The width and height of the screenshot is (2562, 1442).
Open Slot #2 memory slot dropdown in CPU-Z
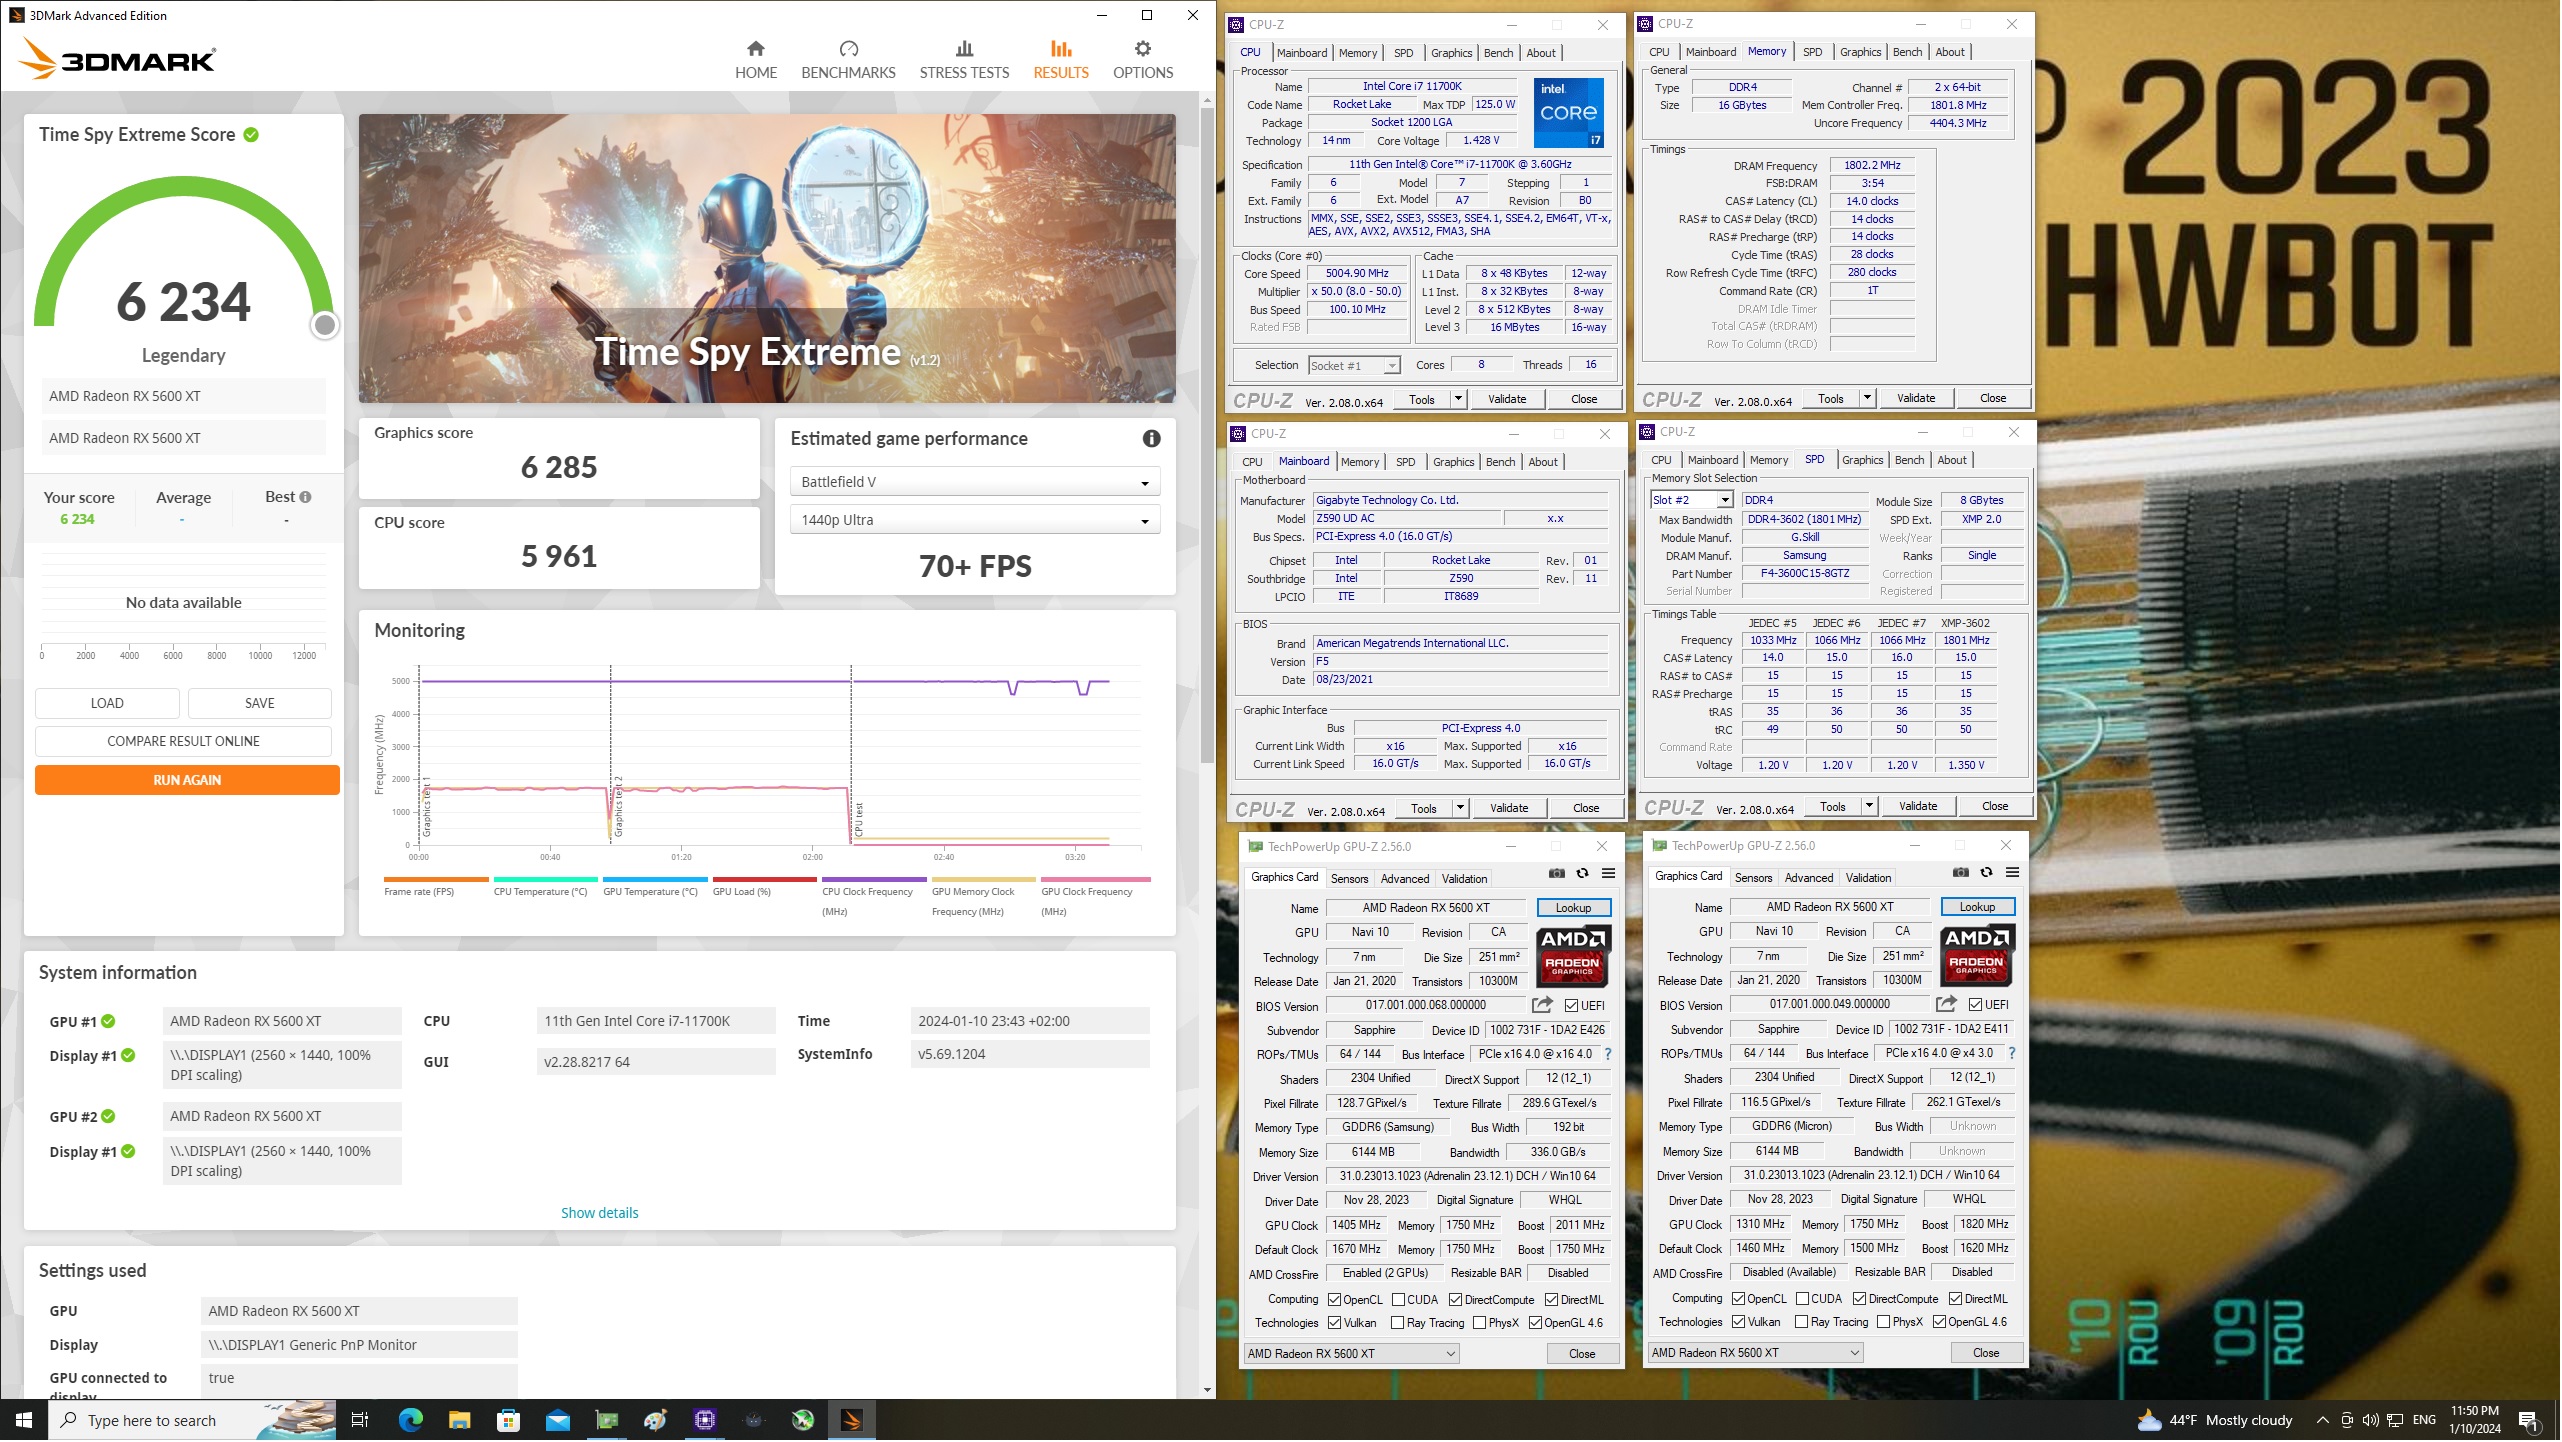[x=1692, y=501]
